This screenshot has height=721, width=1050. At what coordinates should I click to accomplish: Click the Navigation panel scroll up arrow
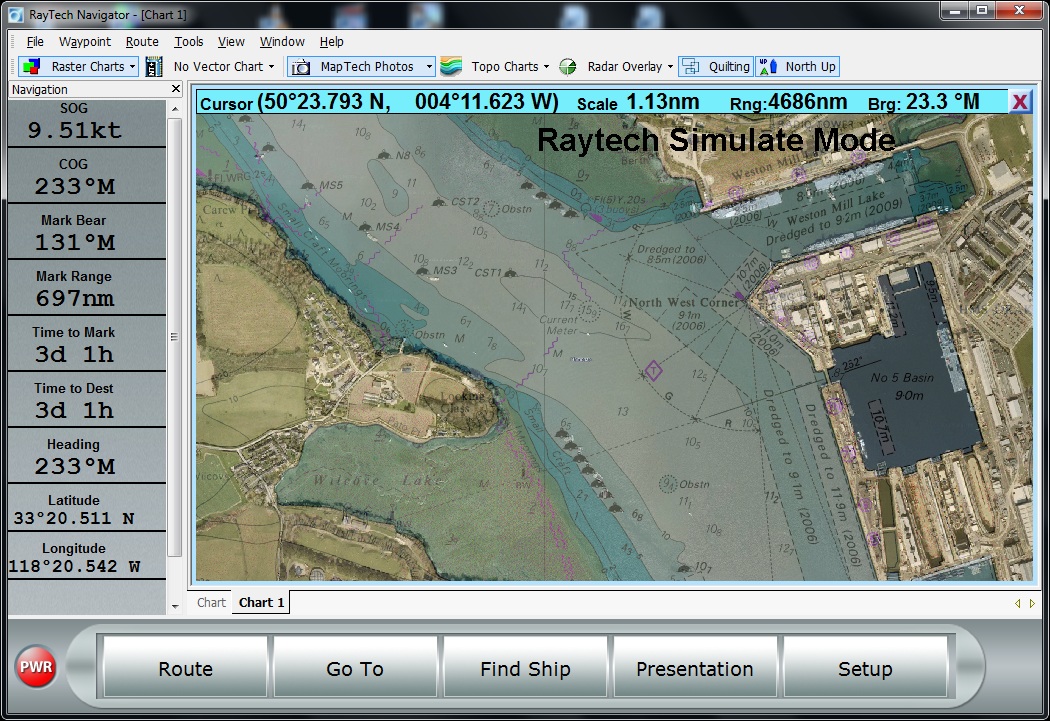pyautogui.click(x=175, y=108)
